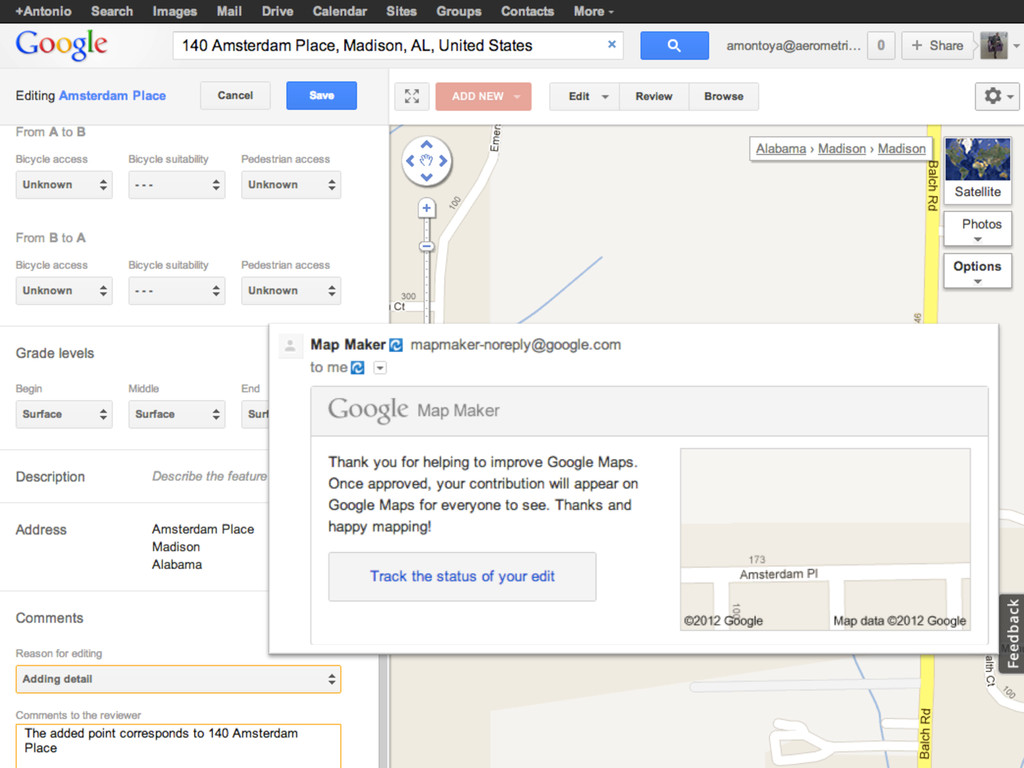The width and height of the screenshot is (1024, 768).
Task: Open A to B Pedestrian access dropdown
Action: click(x=291, y=185)
